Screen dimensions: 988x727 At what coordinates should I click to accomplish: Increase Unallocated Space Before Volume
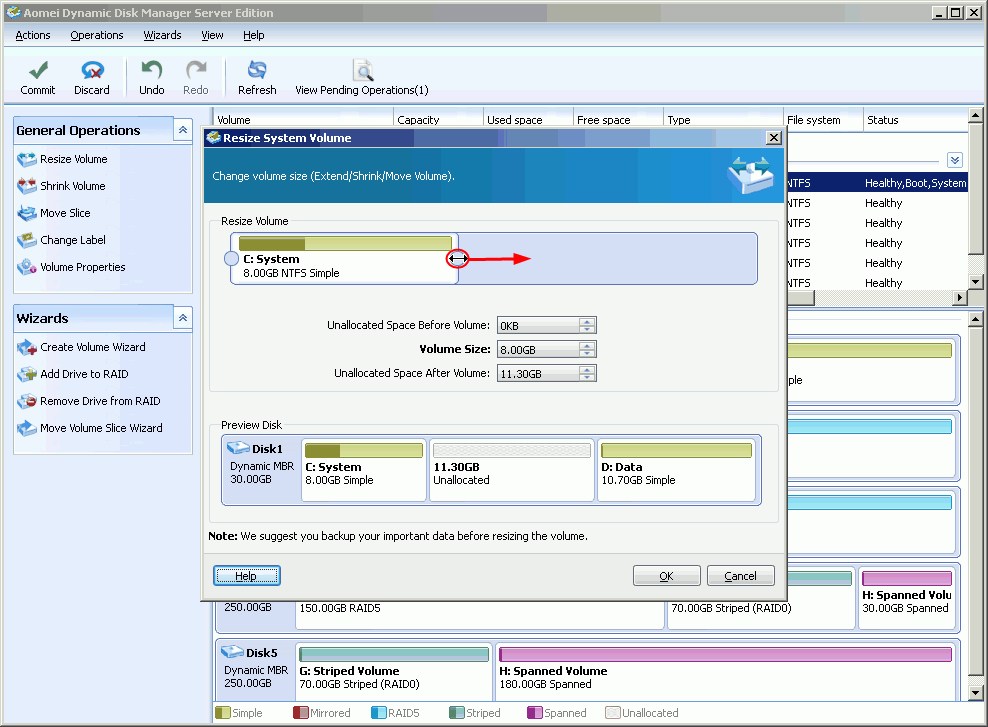(587, 321)
